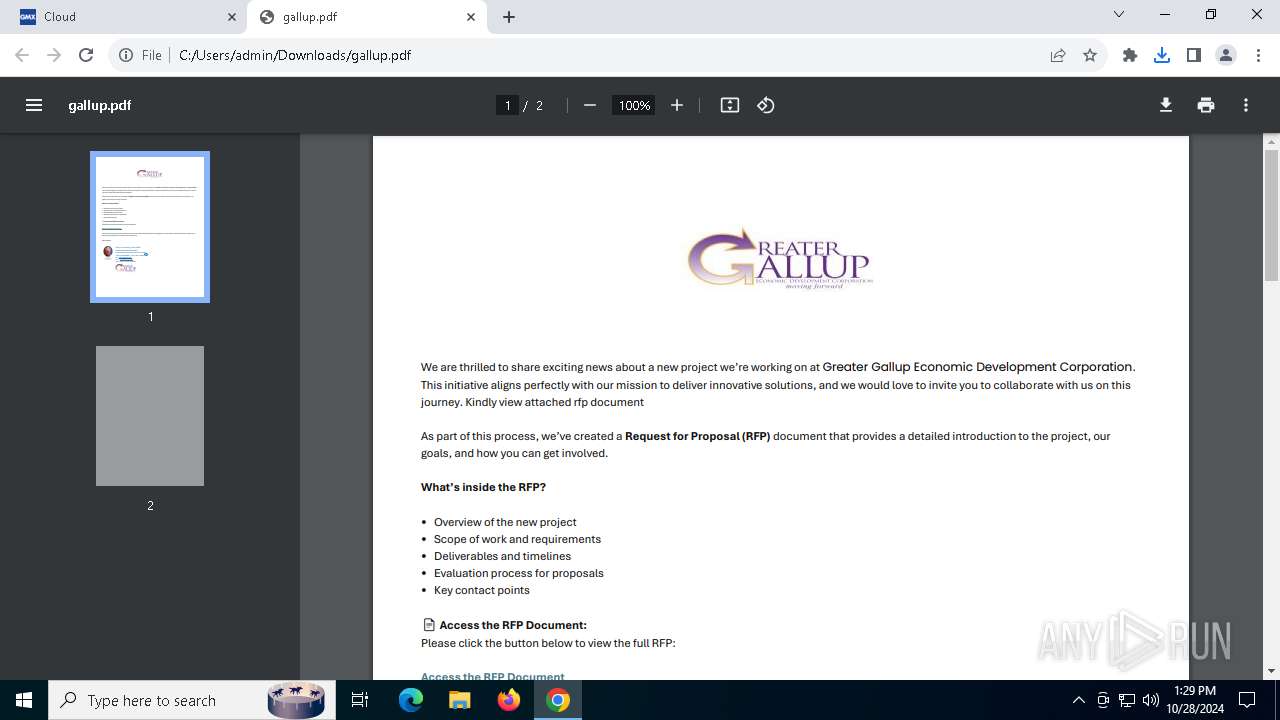
Task: Click 'Evaluation process for proposals' bullet
Action: [x=518, y=573]
